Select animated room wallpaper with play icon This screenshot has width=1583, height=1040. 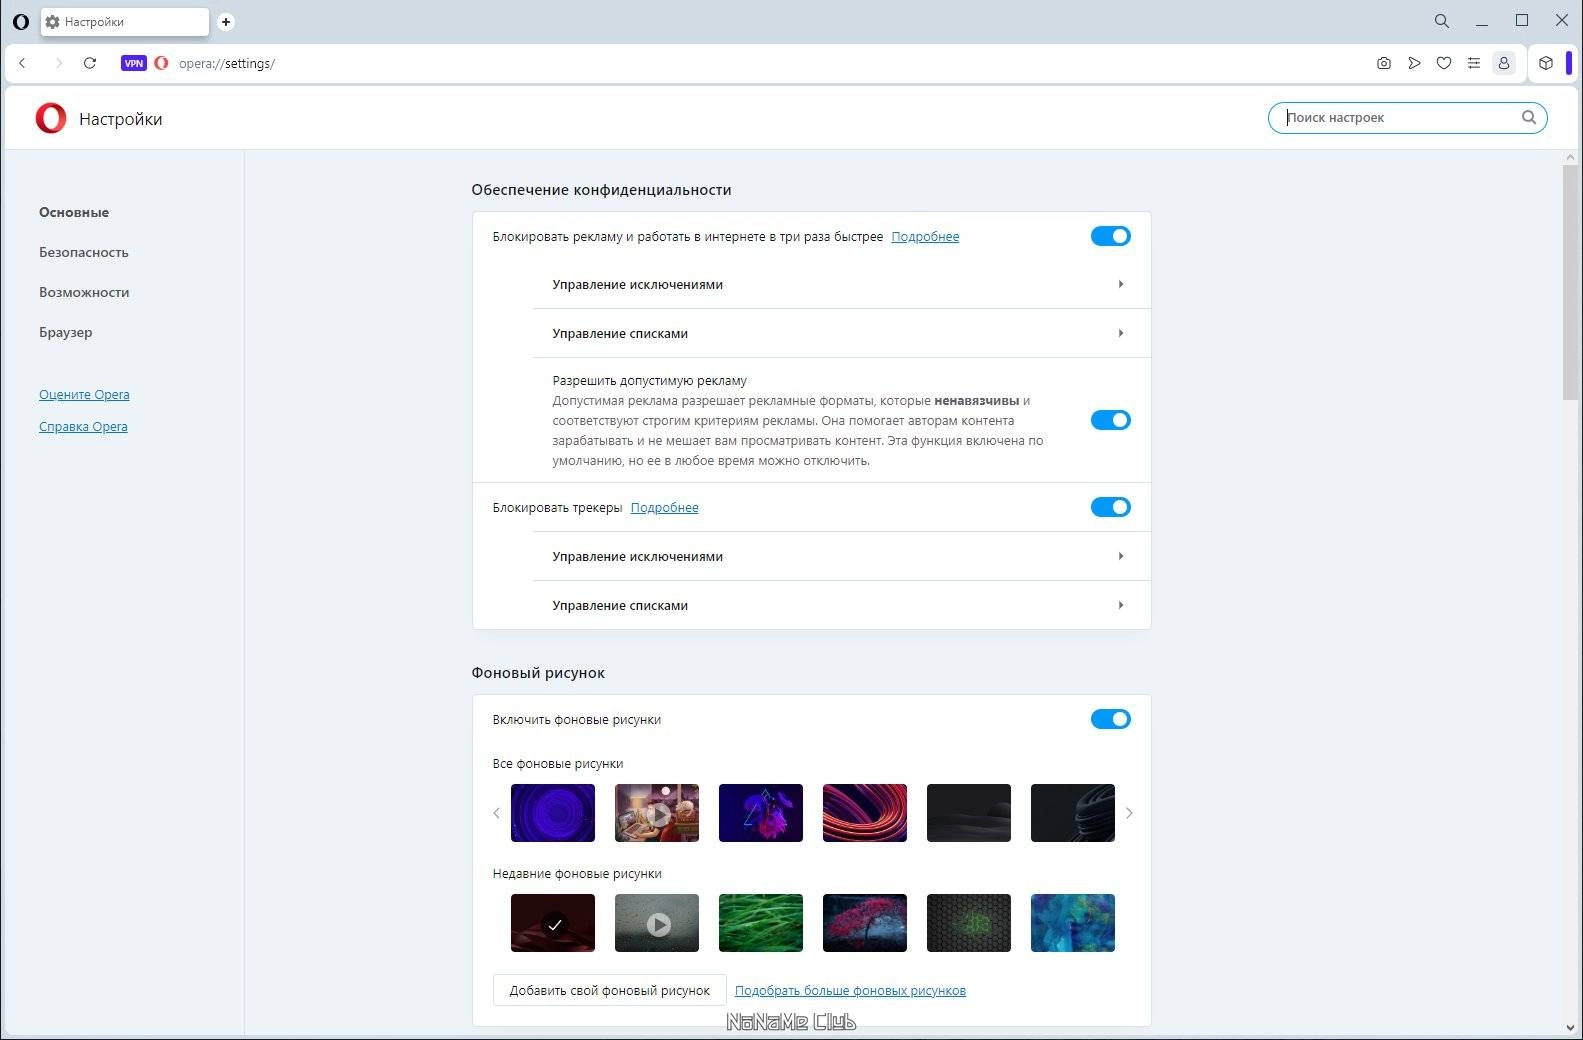[x=657, y=813]
